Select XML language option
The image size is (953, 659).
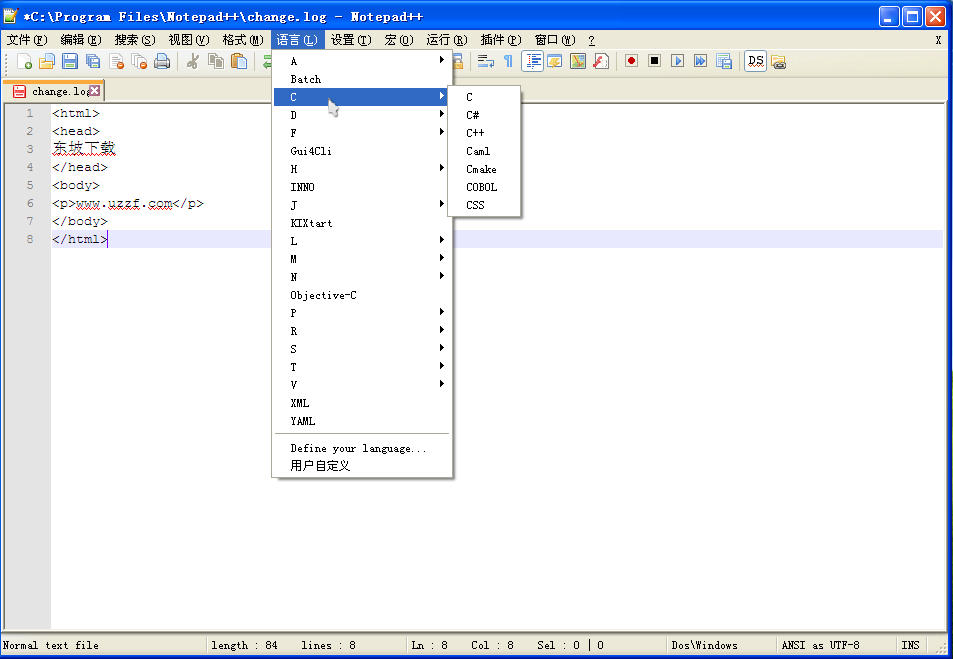point(300,403)
